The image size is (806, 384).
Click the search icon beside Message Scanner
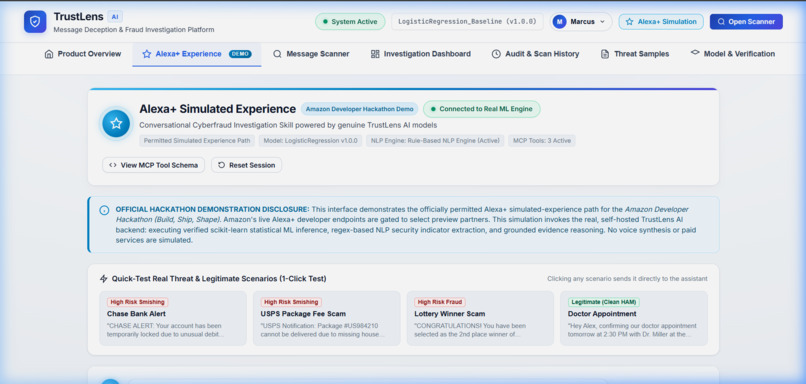tap(278, 54)
